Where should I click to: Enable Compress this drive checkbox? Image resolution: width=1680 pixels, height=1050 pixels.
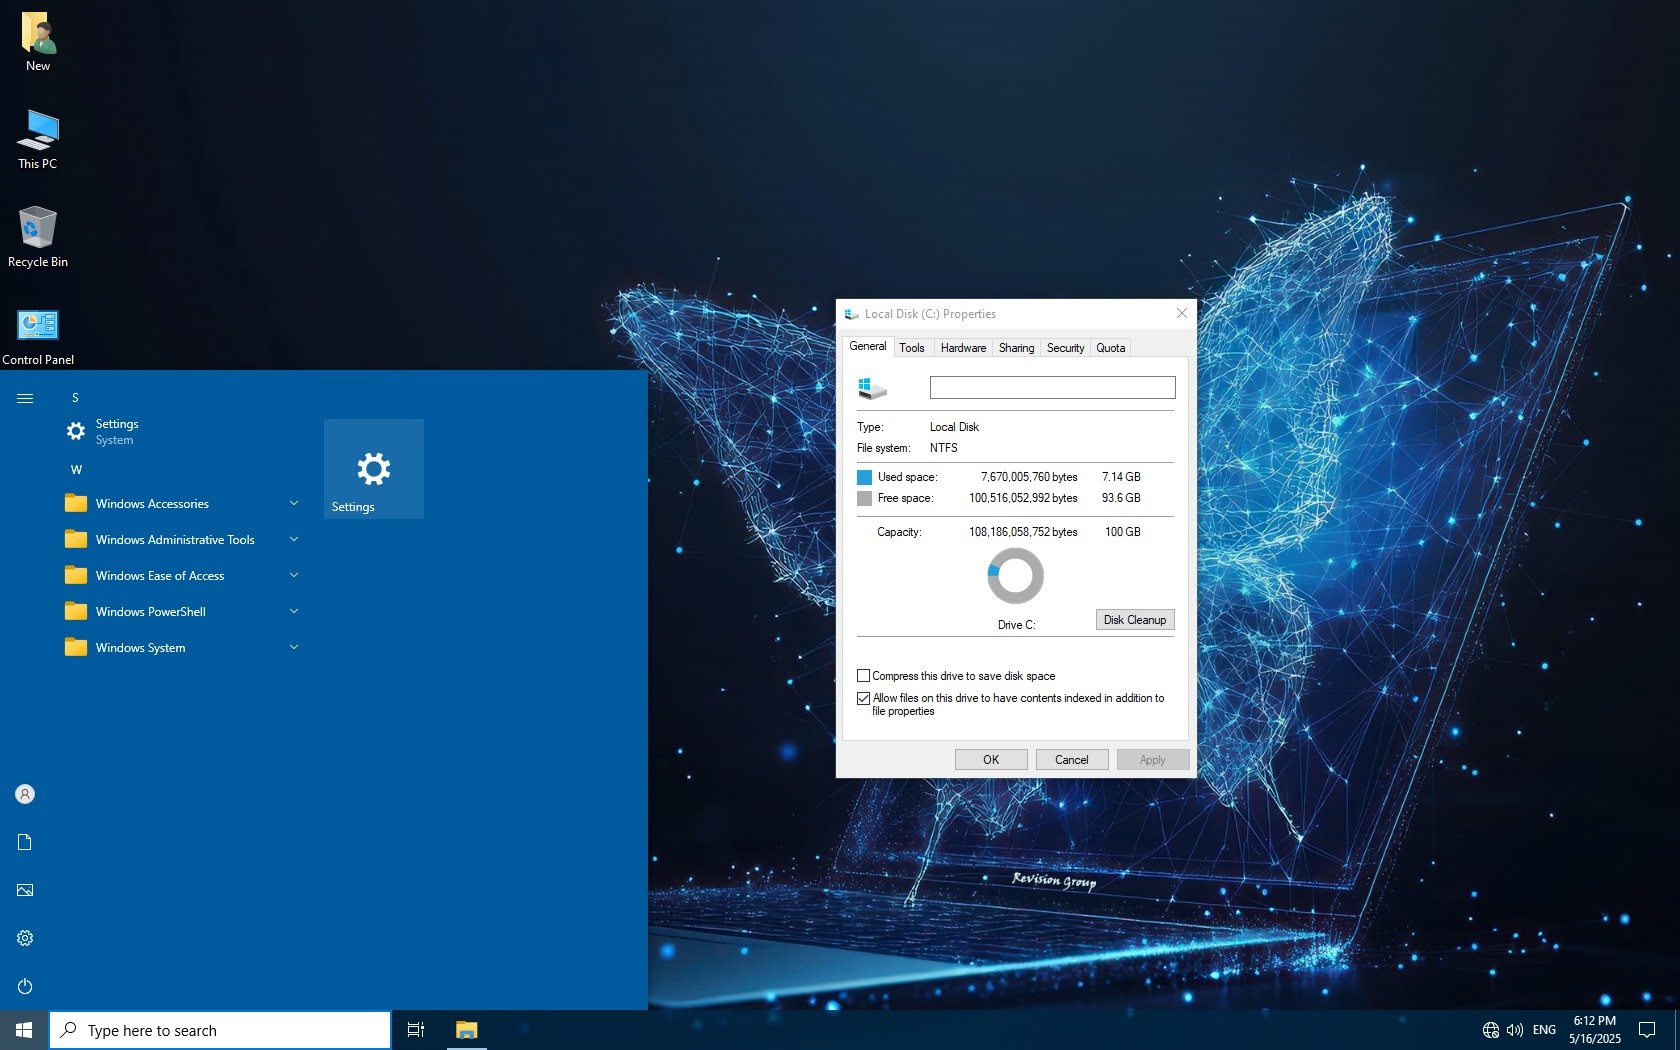pyautogui.click(x=864, y=676)
